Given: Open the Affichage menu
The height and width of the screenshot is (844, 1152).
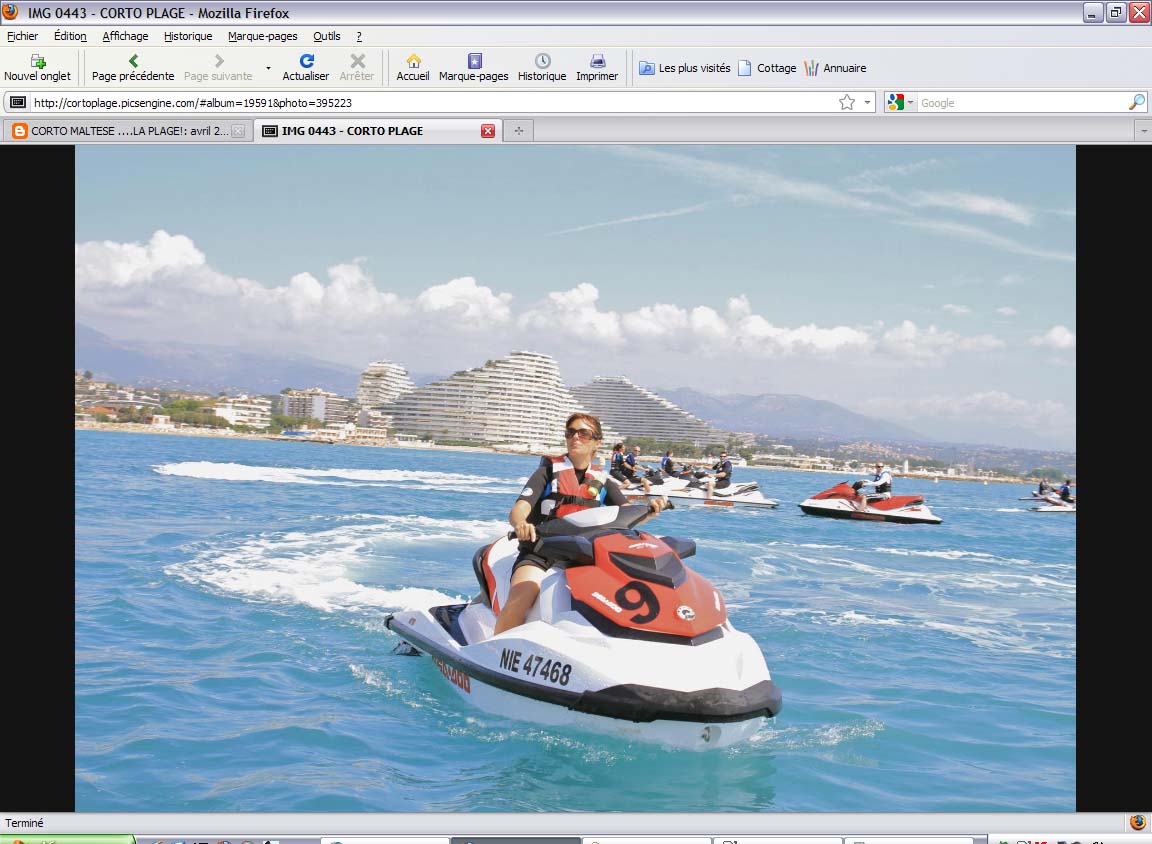Looking at the screenshot, I should (x=125, y=36).
